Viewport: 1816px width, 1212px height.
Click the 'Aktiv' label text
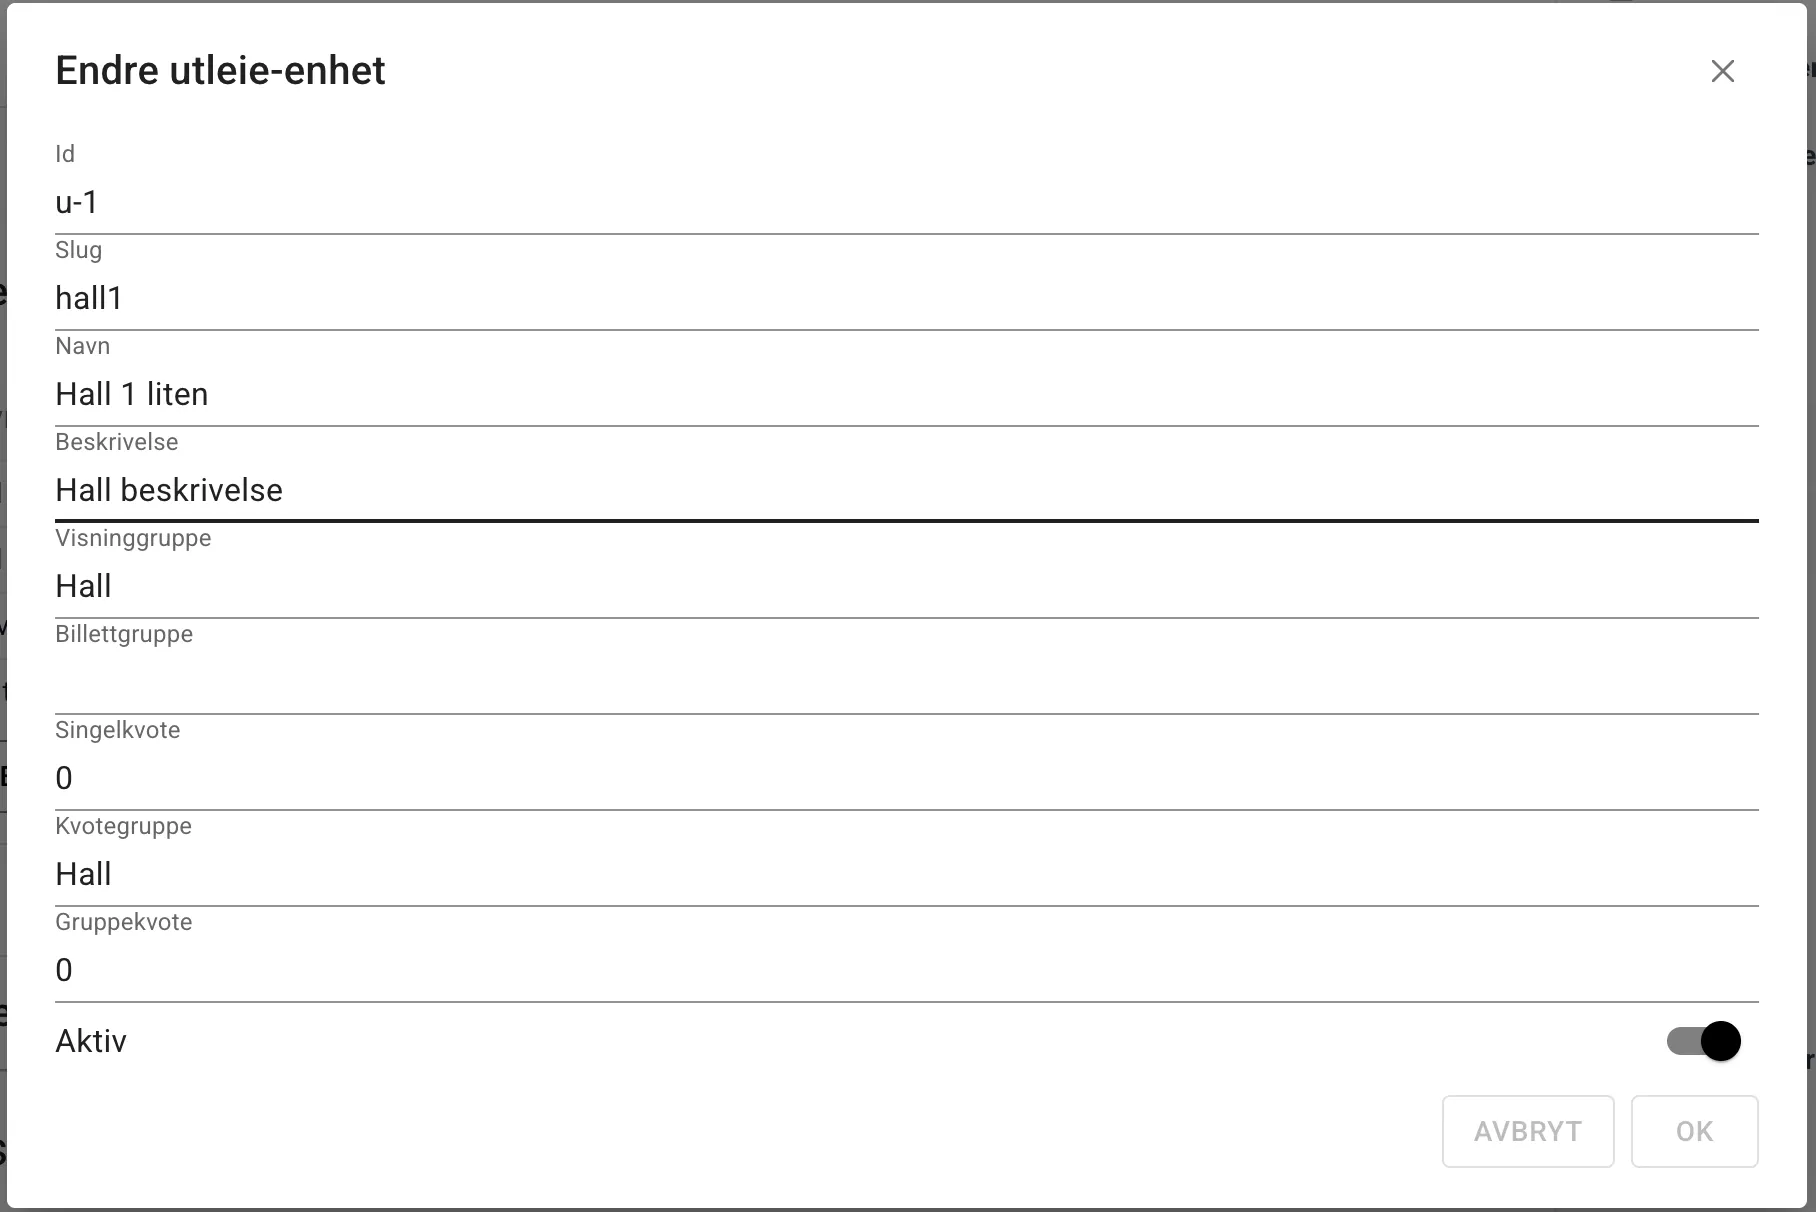click(91, 1041)
